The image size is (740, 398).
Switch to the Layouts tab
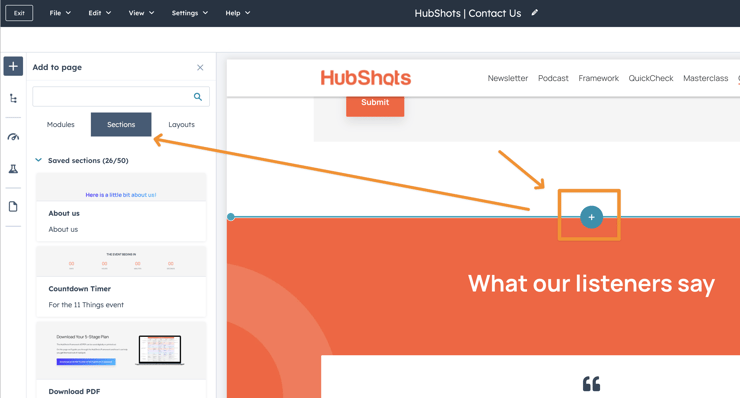click(181, 125)
